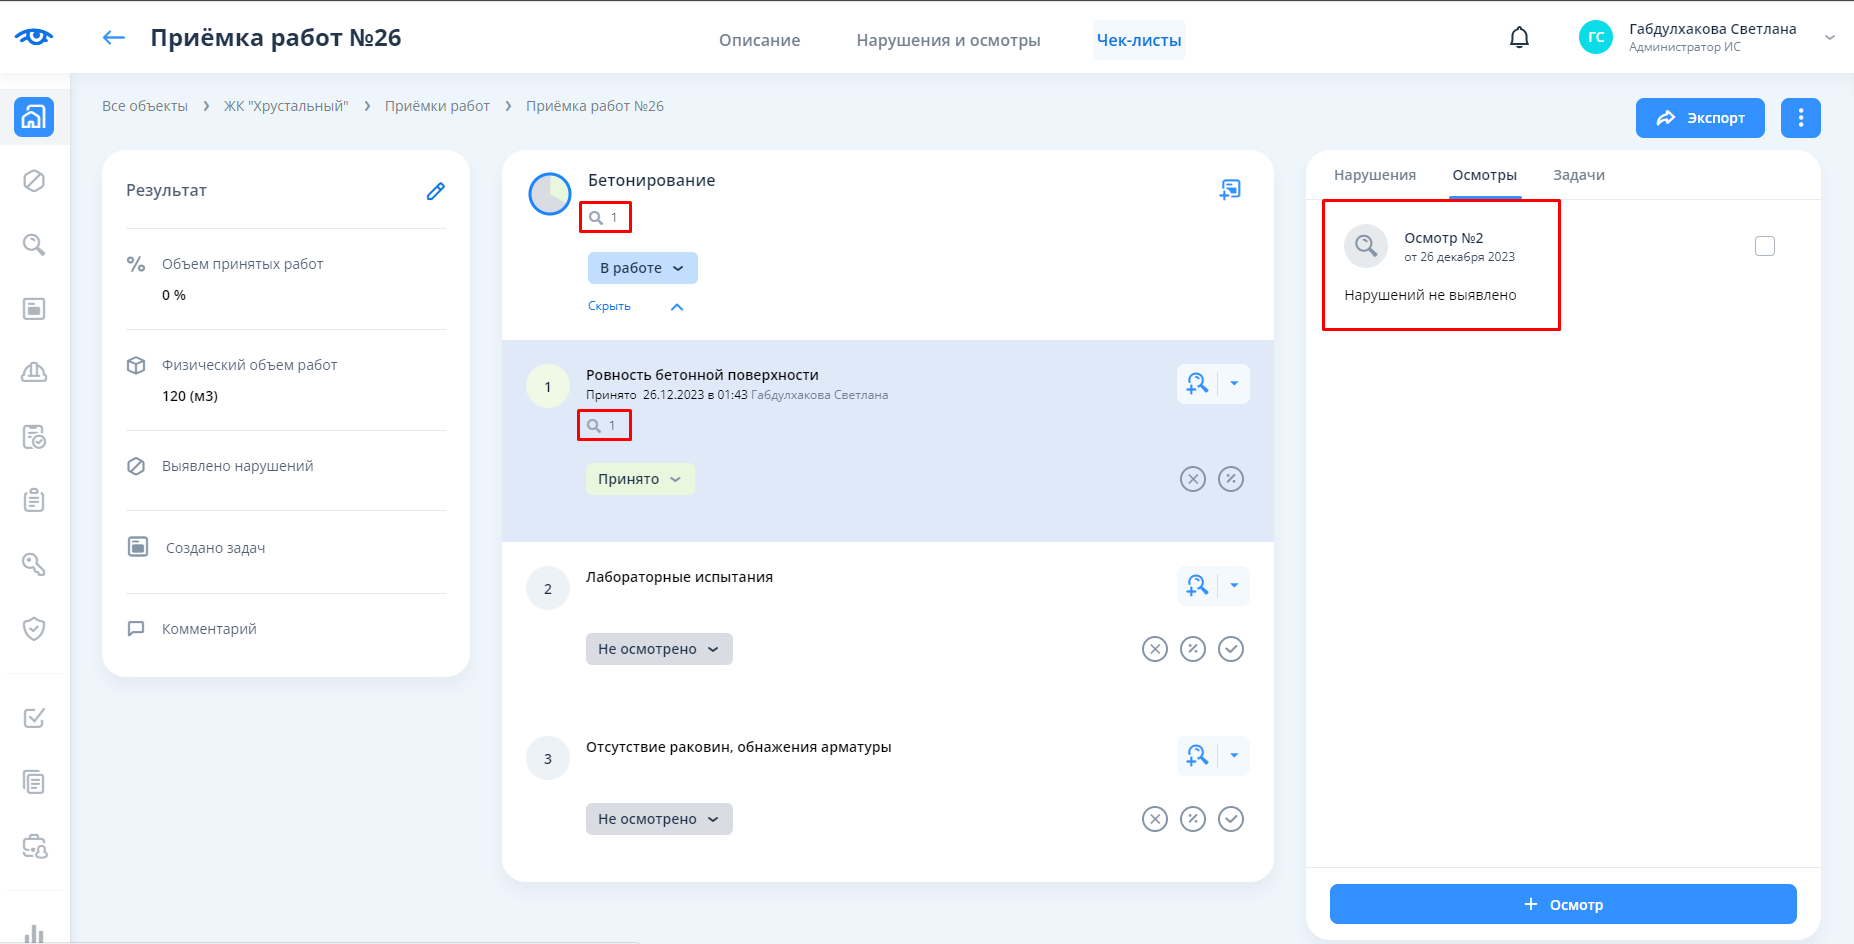This screenshot has width=1854, height=944.
Task: Edit the Результат panel with pencil icon
Action: (x=435, y=191)
